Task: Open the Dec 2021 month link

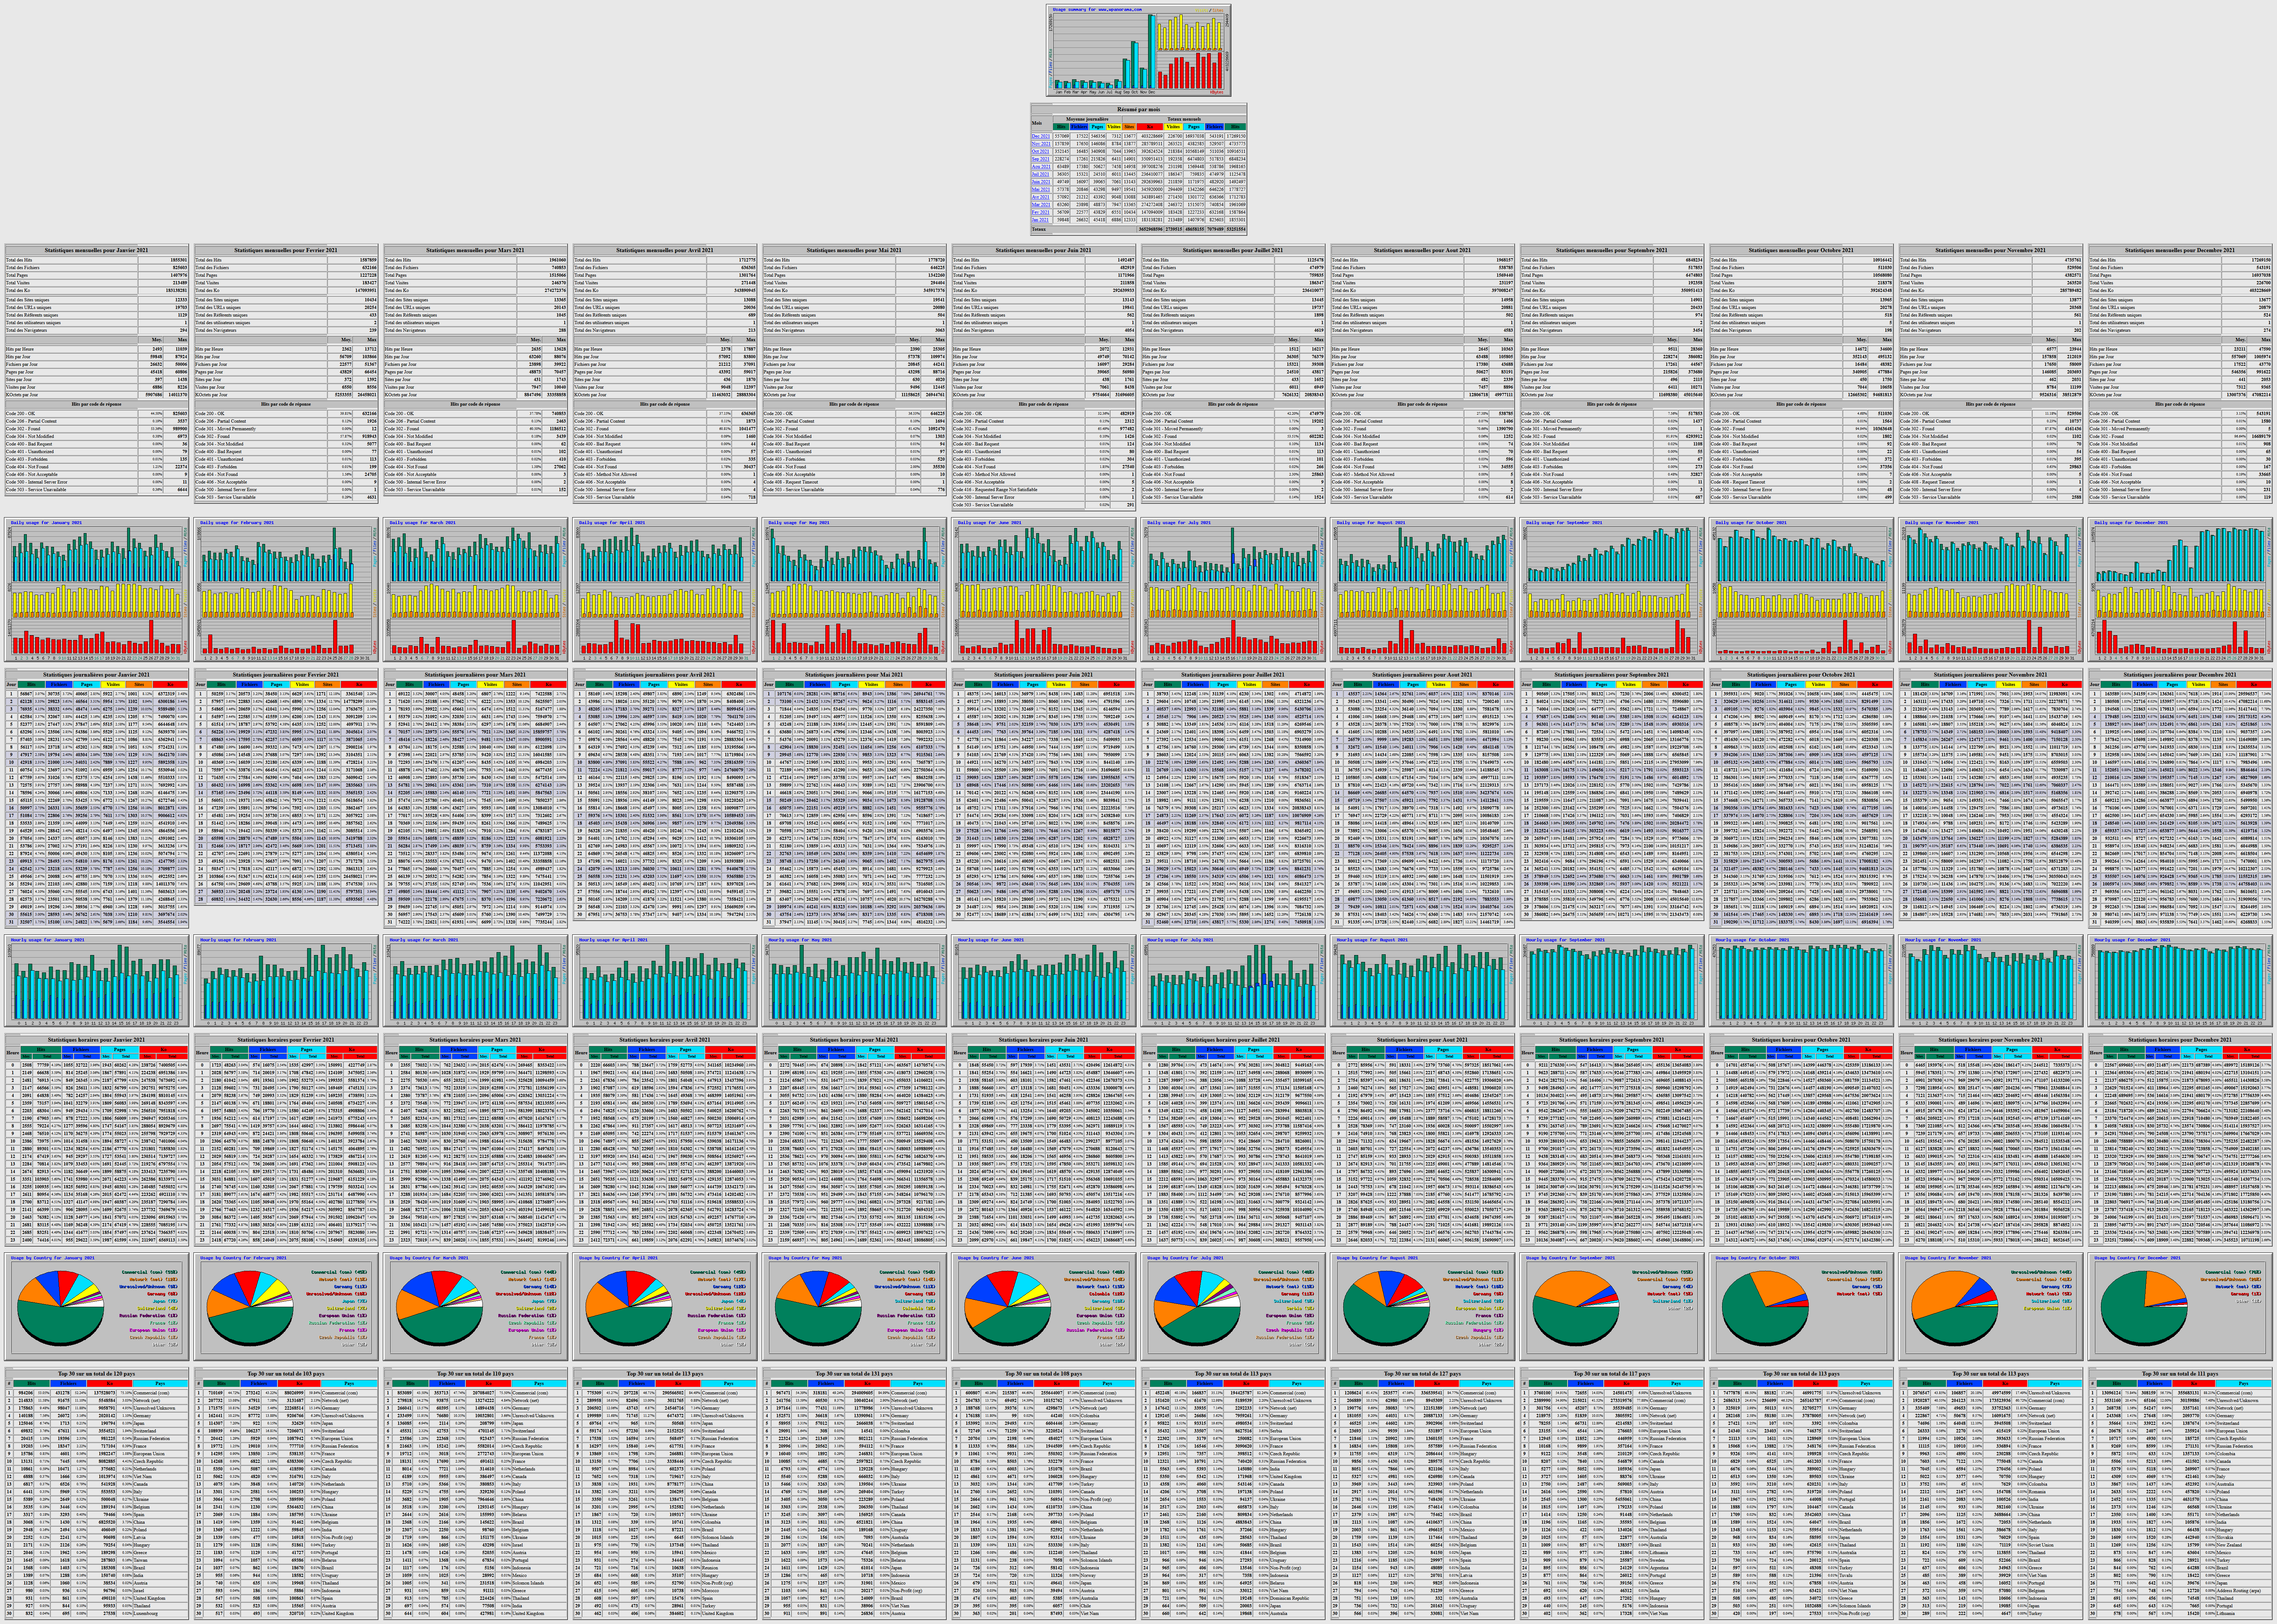Action: click(x=1041, y=136)
